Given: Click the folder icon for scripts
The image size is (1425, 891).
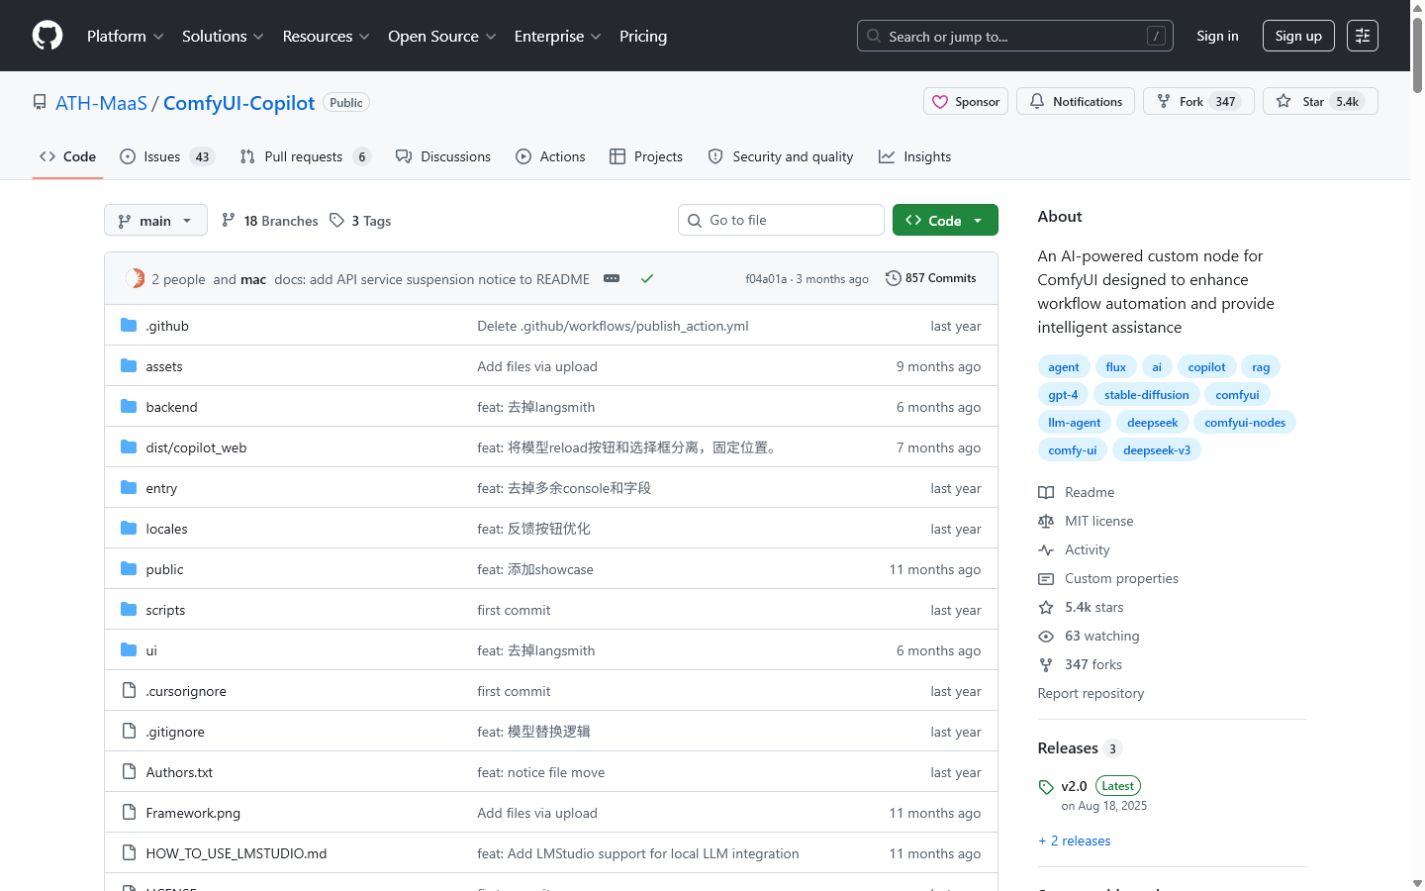Looking at the screenshot, I should click(x=128, y=609).
